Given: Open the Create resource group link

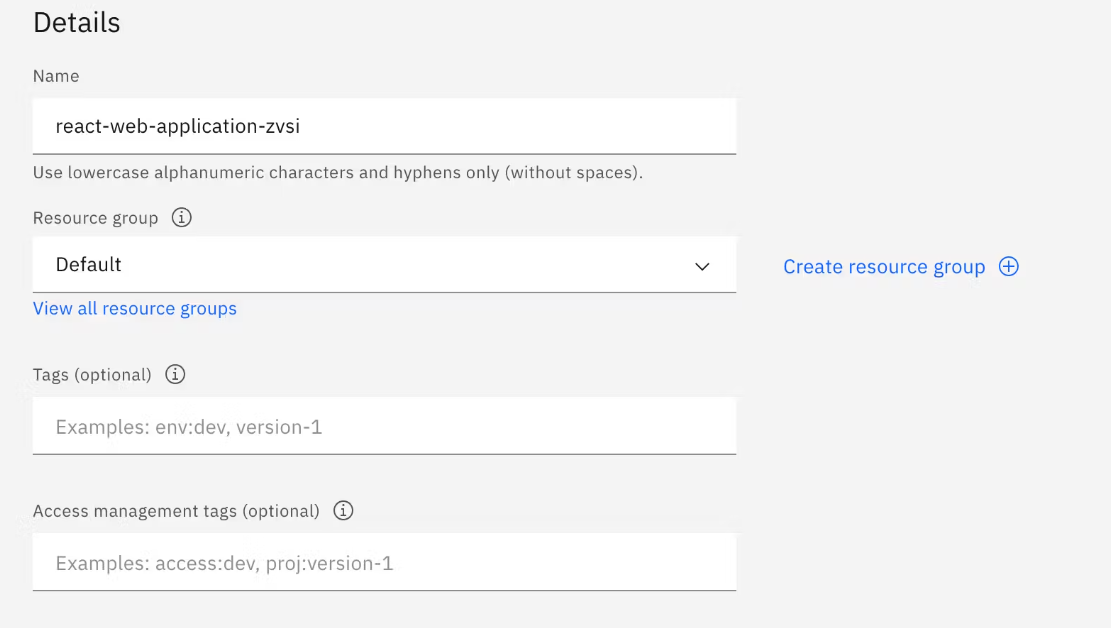Looking at the screenshot, I should pyautogui.click(x=884, y=267).
